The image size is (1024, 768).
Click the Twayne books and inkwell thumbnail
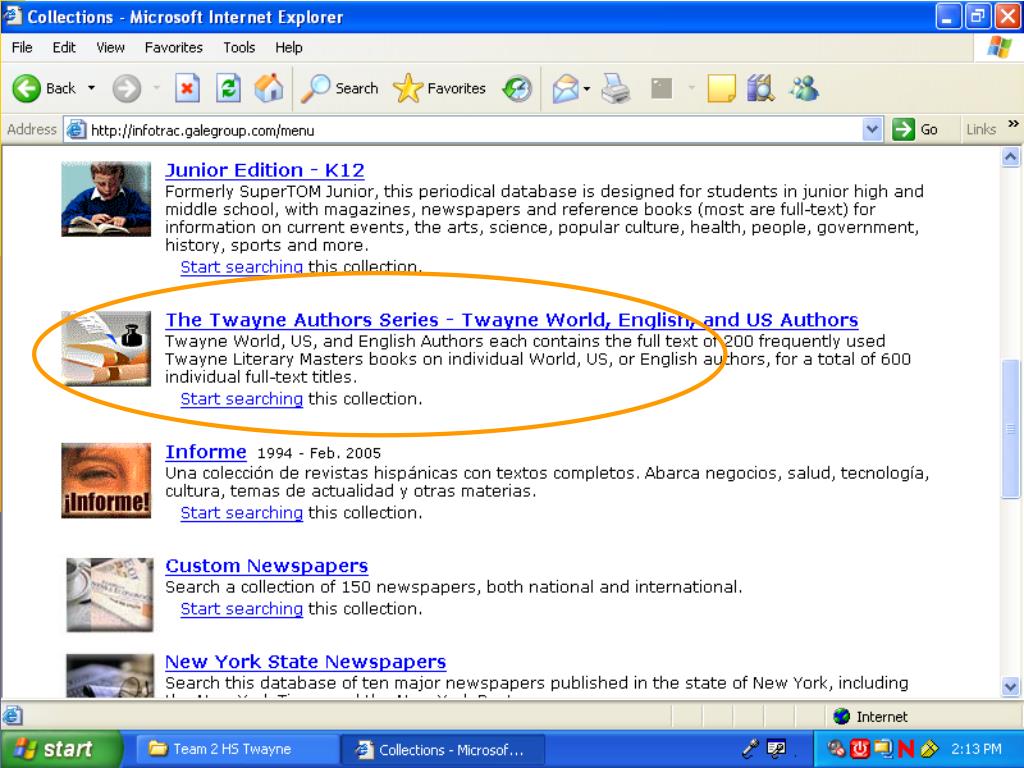(106, 348)
